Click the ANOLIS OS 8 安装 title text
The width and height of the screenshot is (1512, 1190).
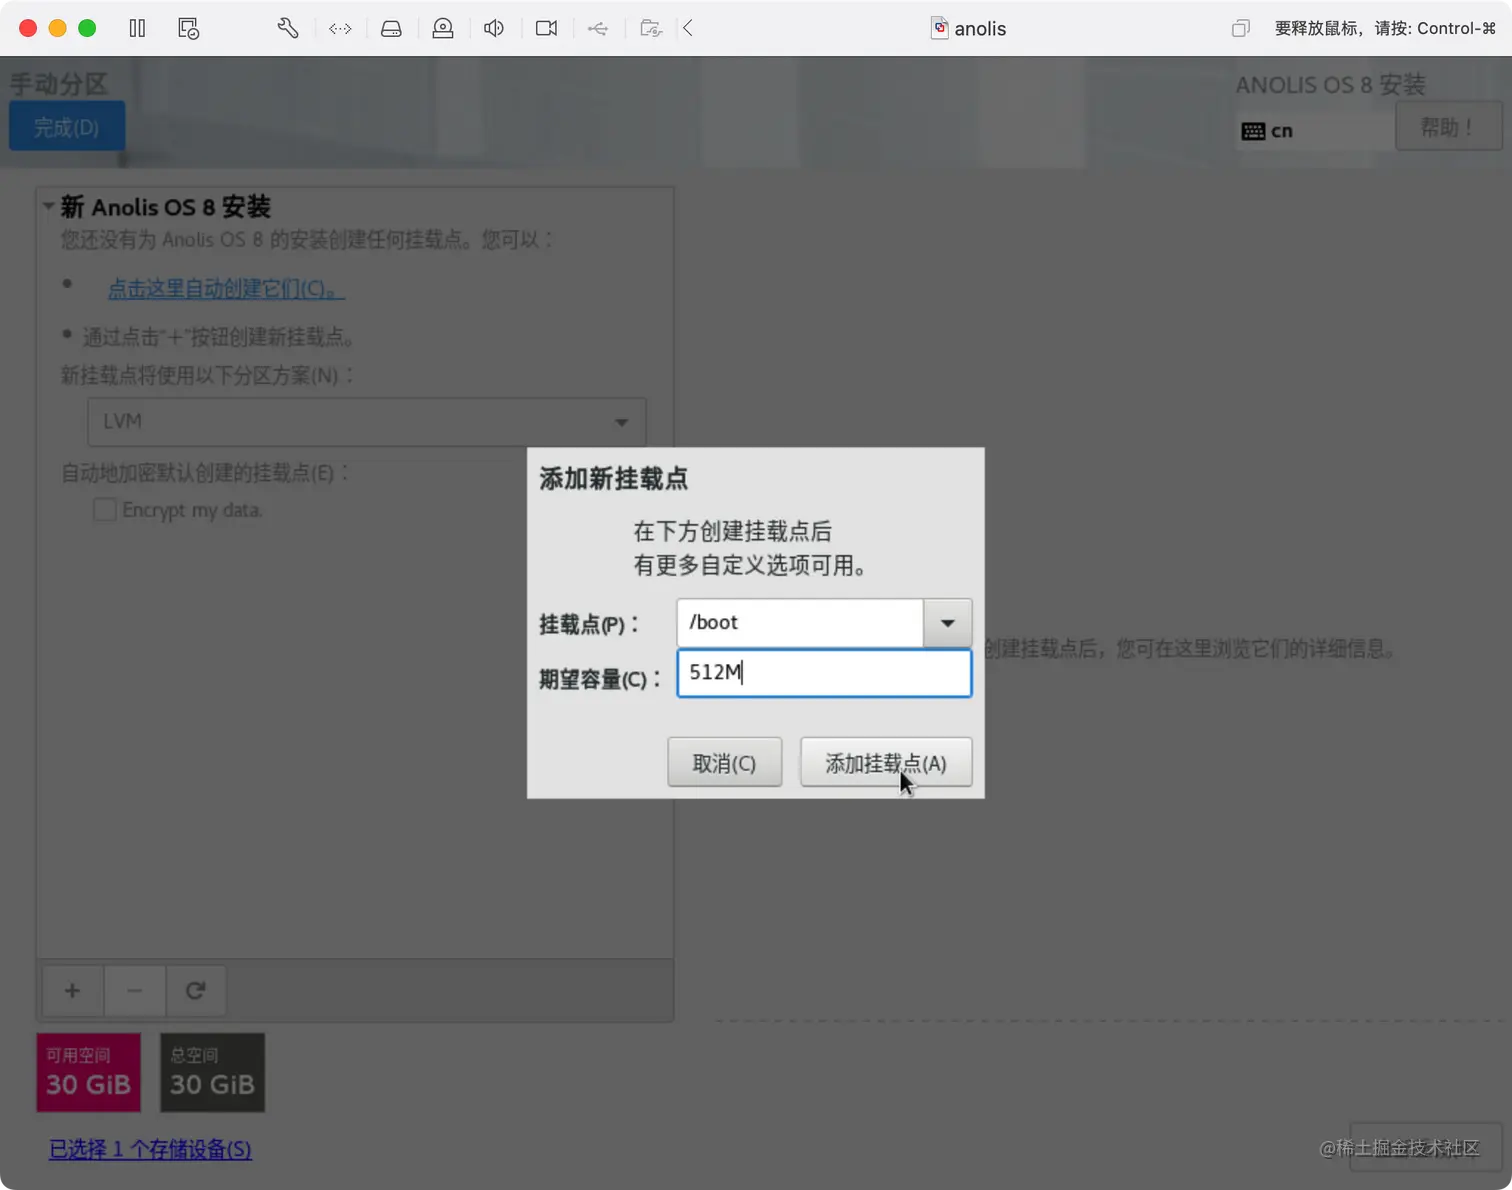tap(1330, 85)
